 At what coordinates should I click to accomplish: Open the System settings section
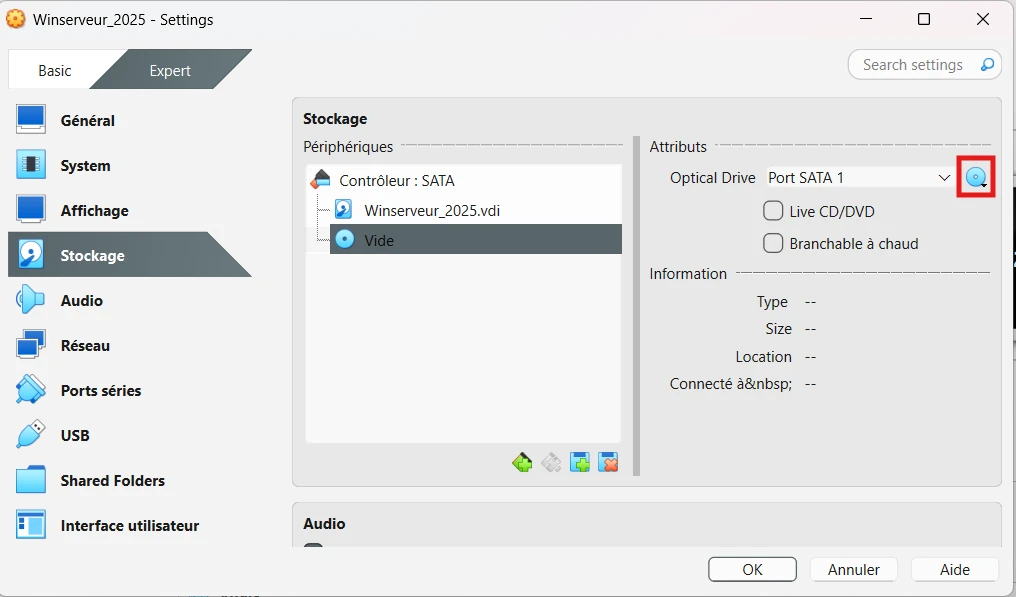pyautogui.click(x=130, y=165)
